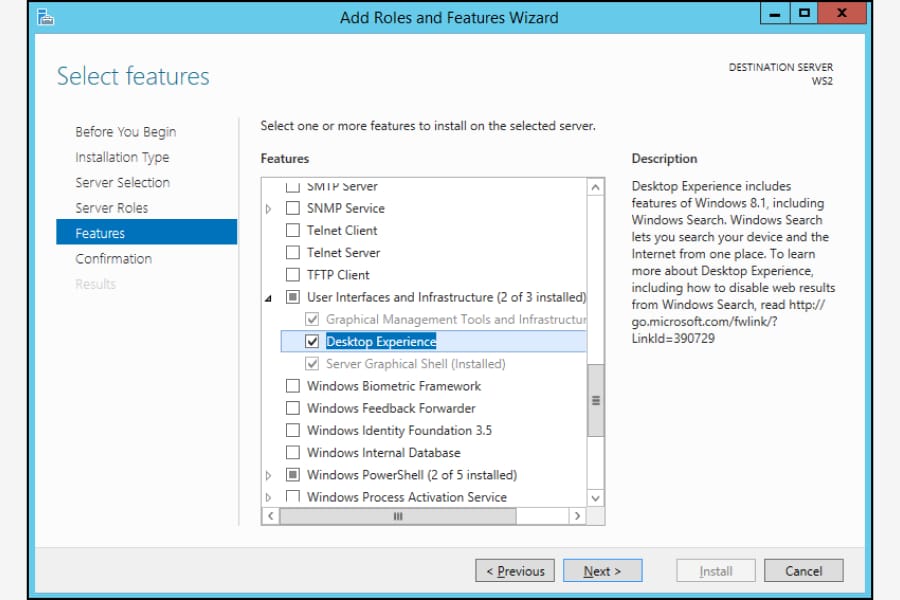Click the 'SNMP Service' label
This screenshot has width=900, height=600.
[x=346, y=208]
